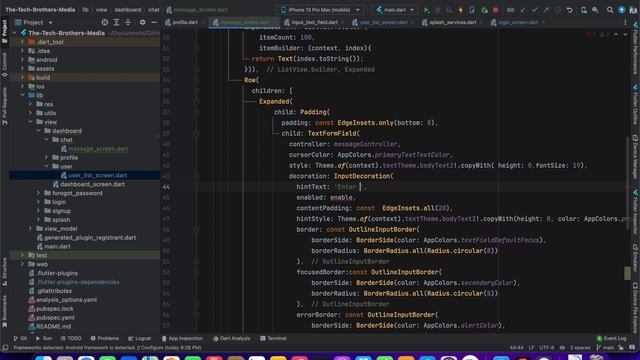Open the Problems tool window button
This screenshot has width=640, height=360.
[105, 338]
